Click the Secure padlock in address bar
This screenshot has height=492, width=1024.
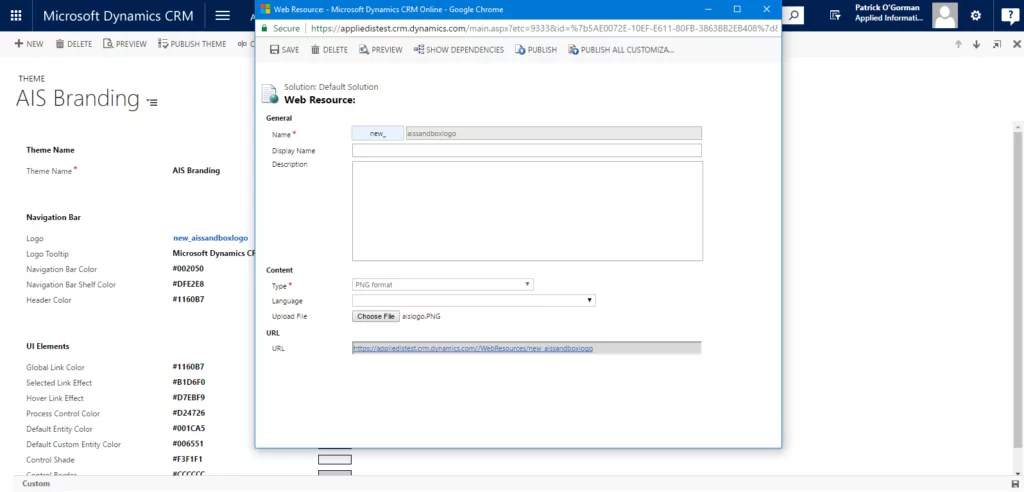pos(264,29)
